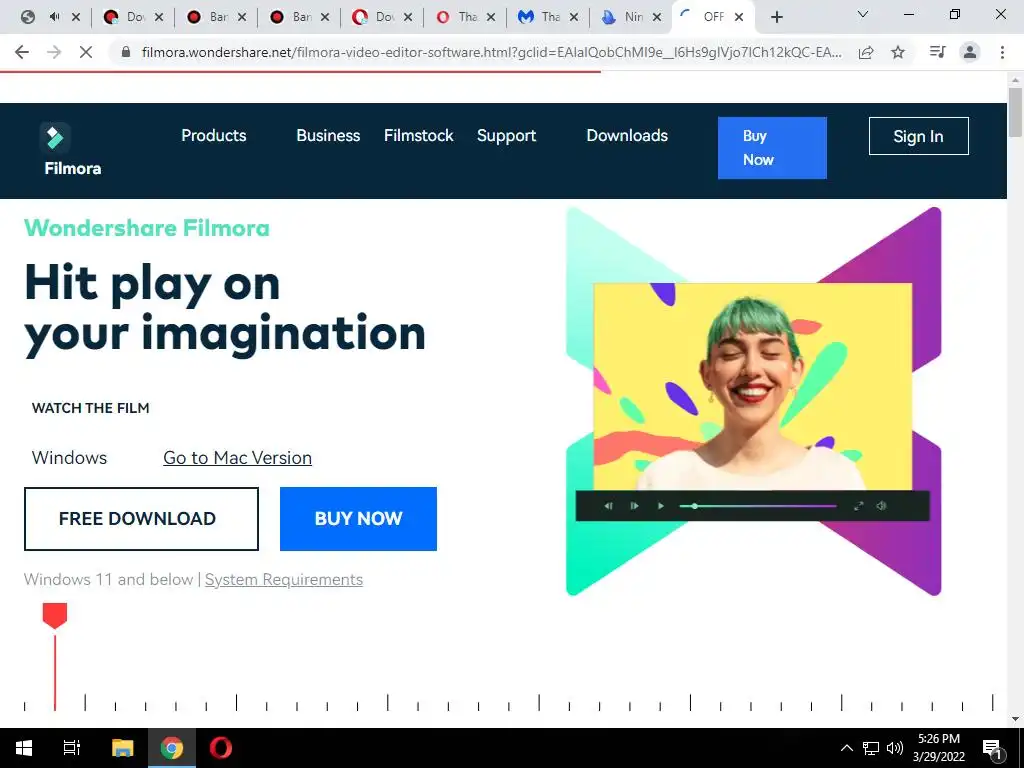This screenshot has width=1024, height=768.
Task: Click the FREE DOWNLOAD button
Action: coord(141,519)
